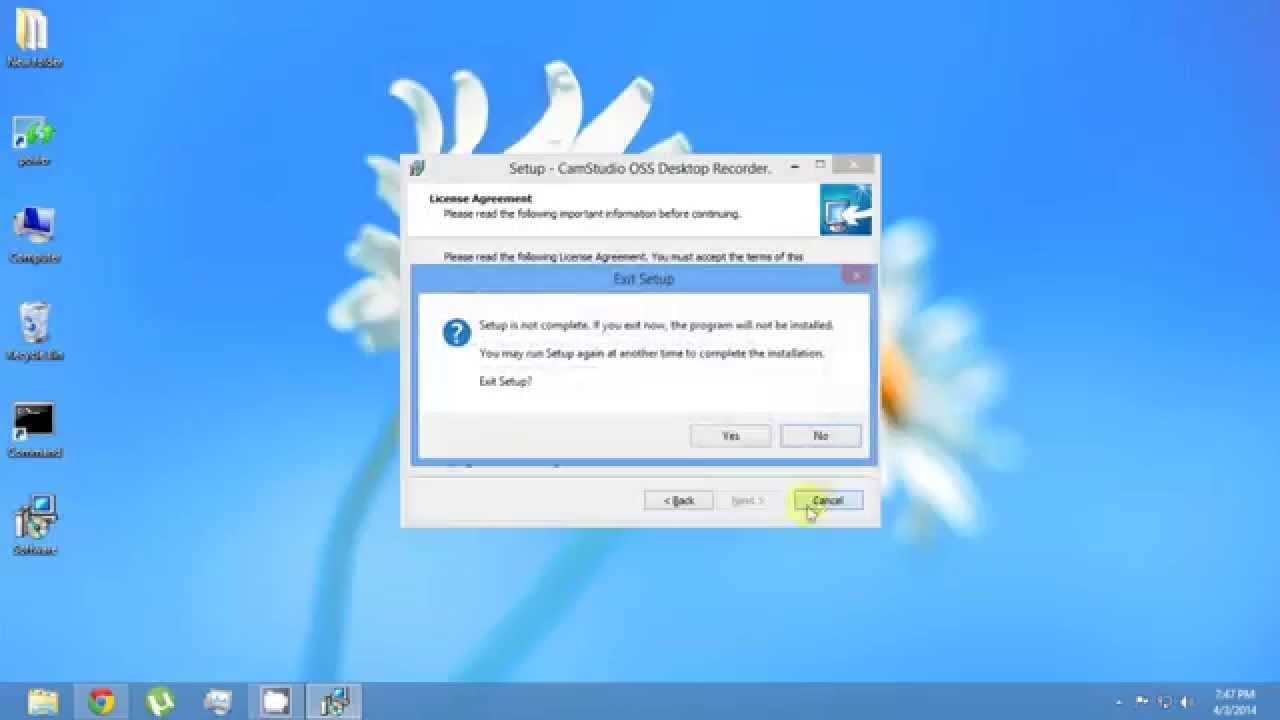Select the Software installer desktop icon
Viewport: 1280px width, 720px height.
34,525
